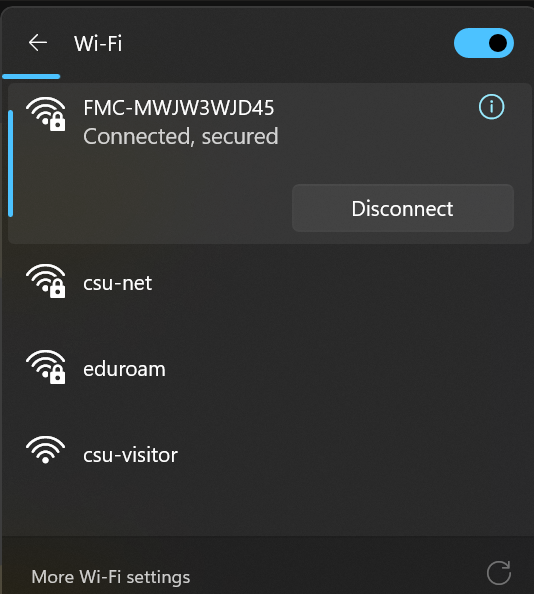The width and height of the screenshot is (534, 594).
Task: Refresh the network list icon
Action: tap(499, 573)
